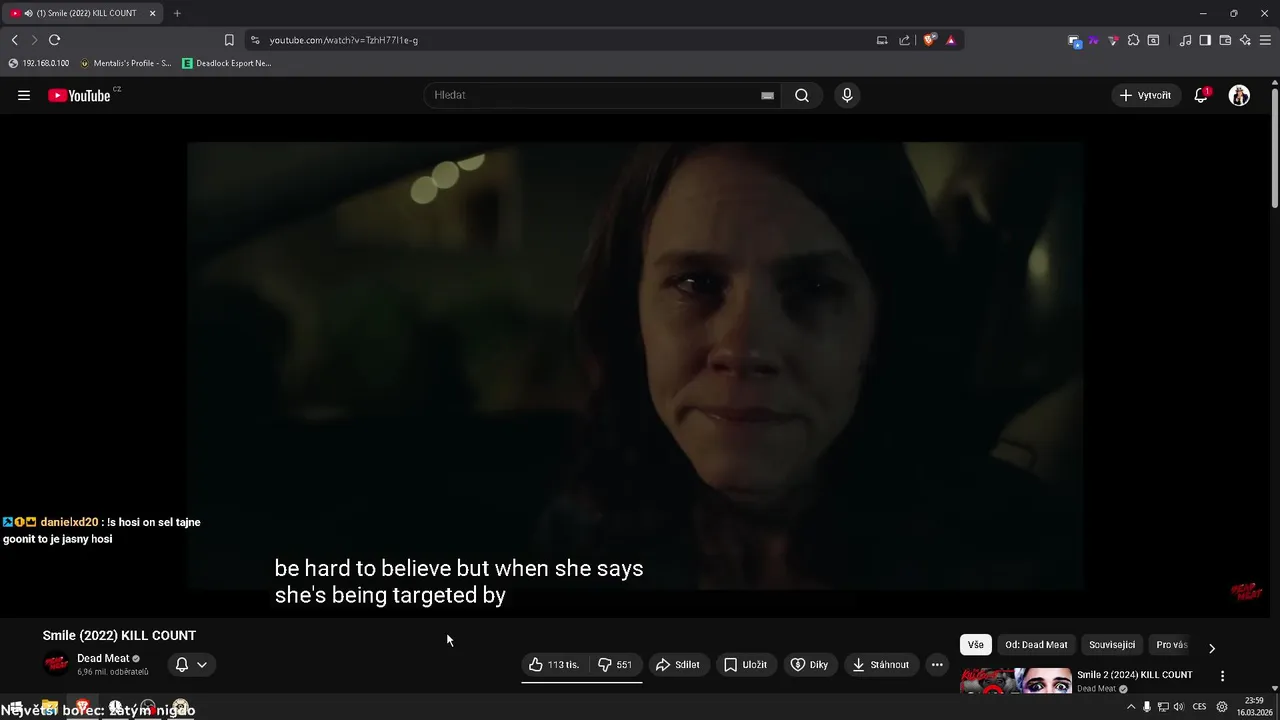Open the Dead Meat channel name link

[x=103, y=658]
